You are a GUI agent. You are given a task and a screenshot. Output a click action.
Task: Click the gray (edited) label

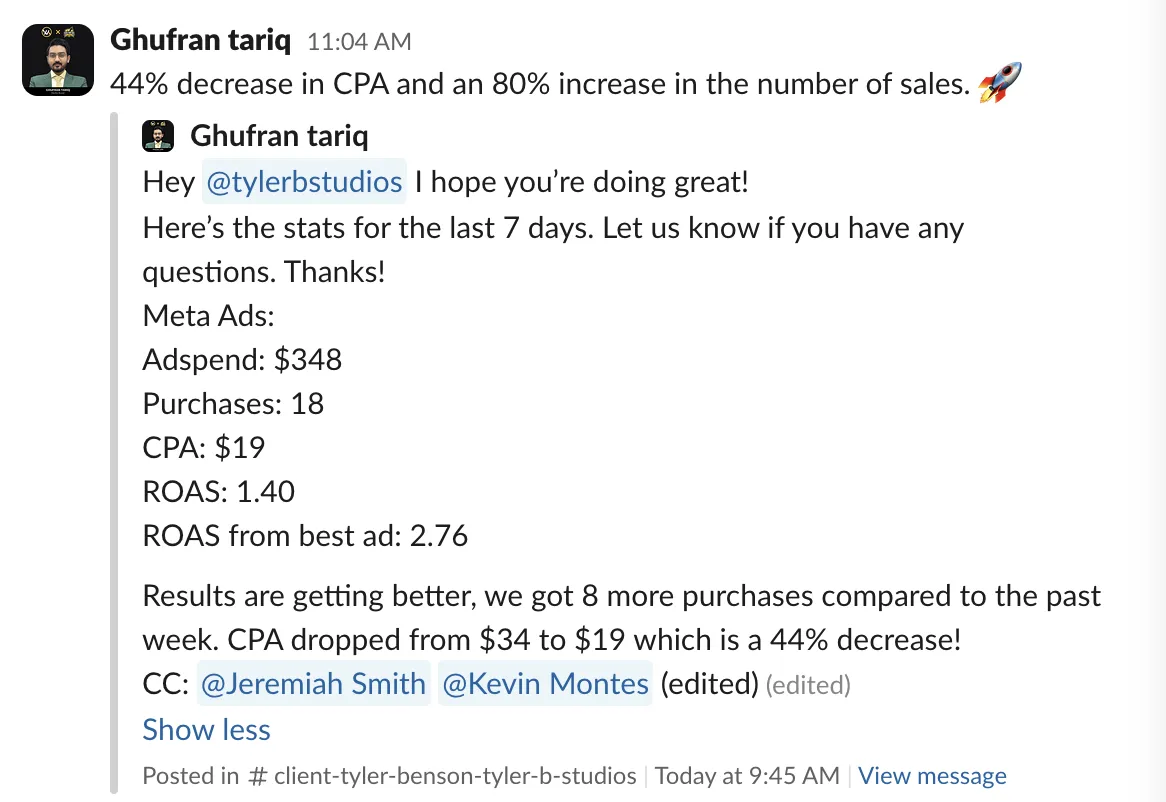[808, 685]
